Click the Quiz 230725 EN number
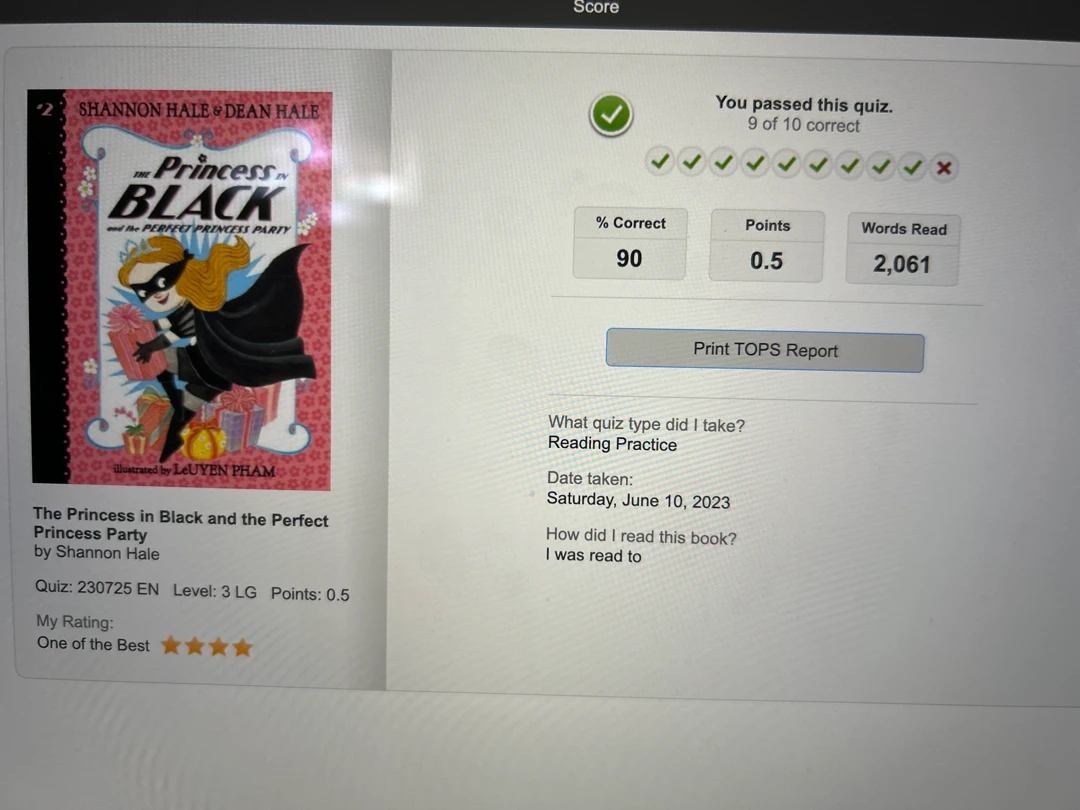This screenshot has height=810, width=1080. click(x=97, y=588)
